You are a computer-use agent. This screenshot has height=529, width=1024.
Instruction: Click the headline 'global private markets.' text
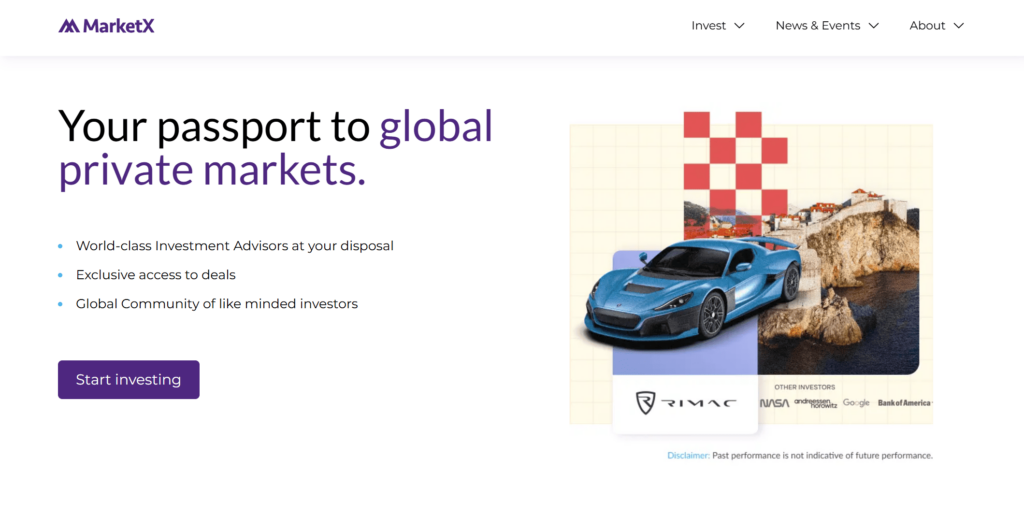(276, 148)
